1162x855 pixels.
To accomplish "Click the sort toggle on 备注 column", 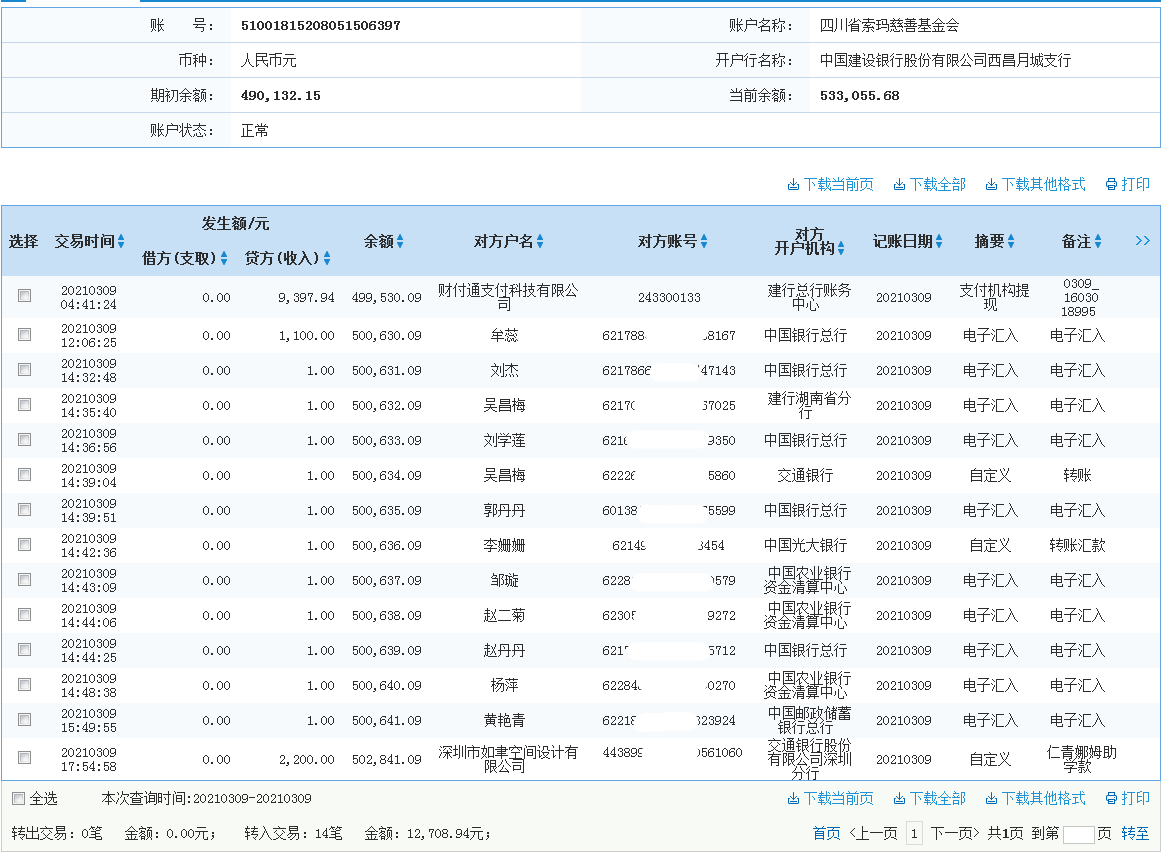I will (1099, 240).
